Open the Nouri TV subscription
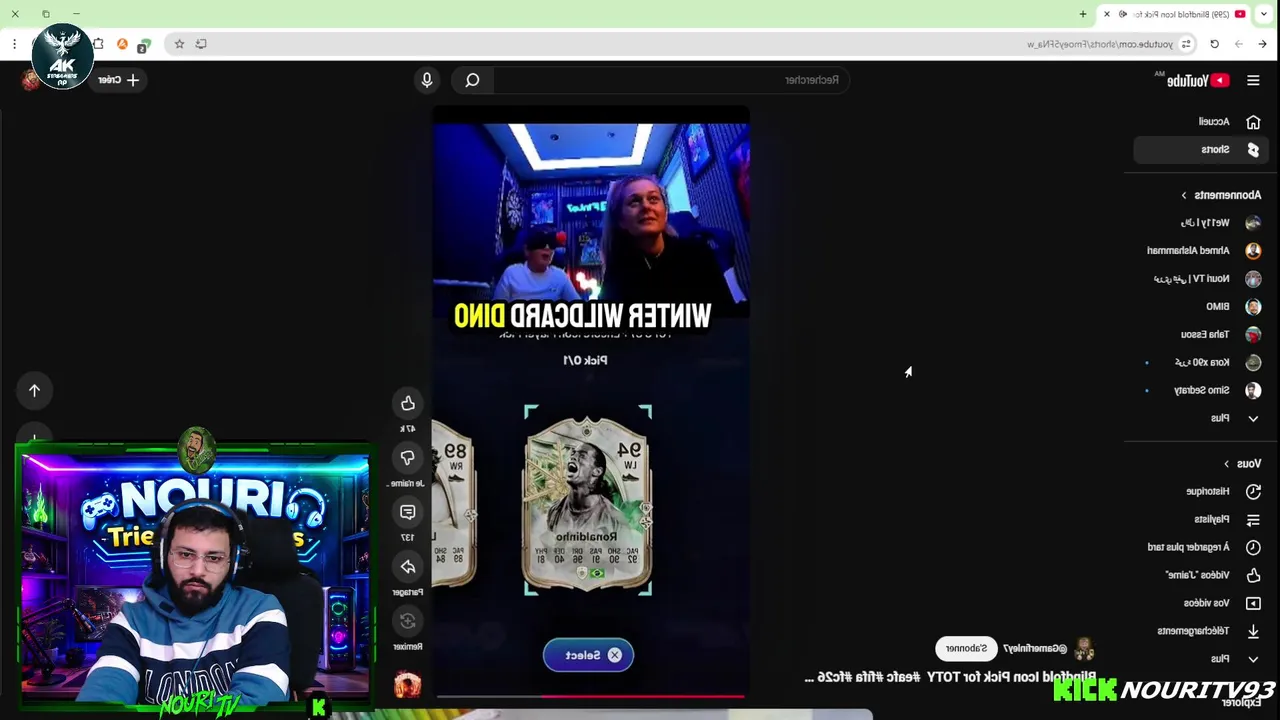This screenshot has width=1280, height=720. tap(1201, 279)
